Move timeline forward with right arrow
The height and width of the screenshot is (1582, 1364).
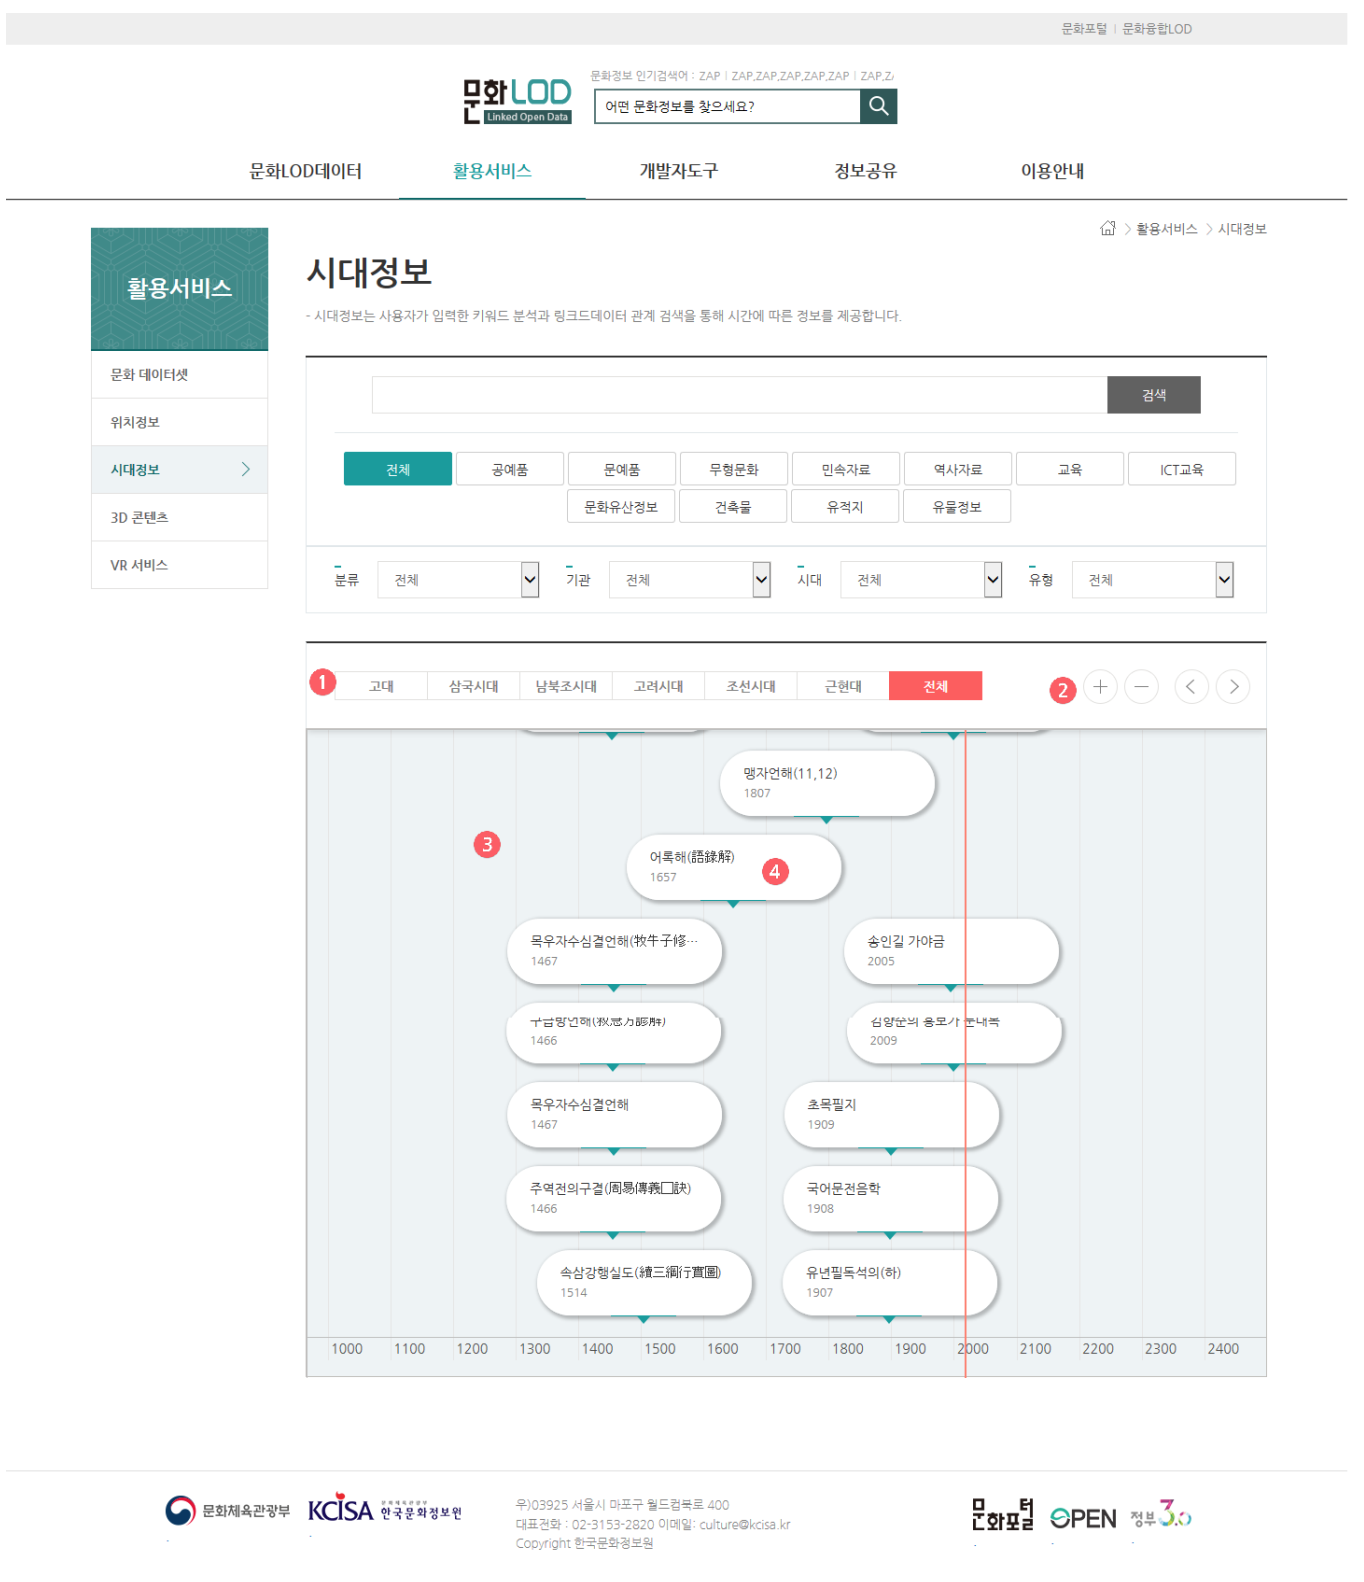[1233, 687]
